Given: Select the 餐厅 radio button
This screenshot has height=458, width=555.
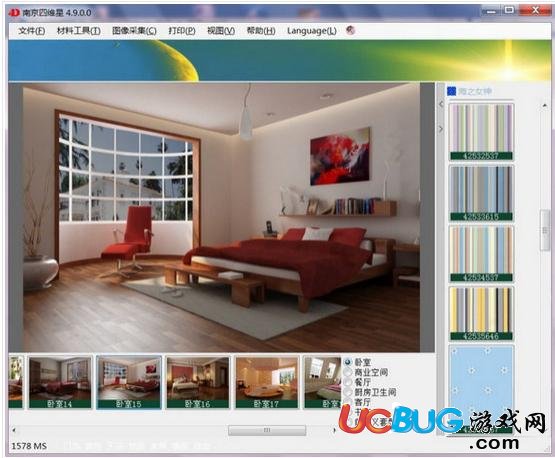Looking at the screenshot, I should 348,382.
